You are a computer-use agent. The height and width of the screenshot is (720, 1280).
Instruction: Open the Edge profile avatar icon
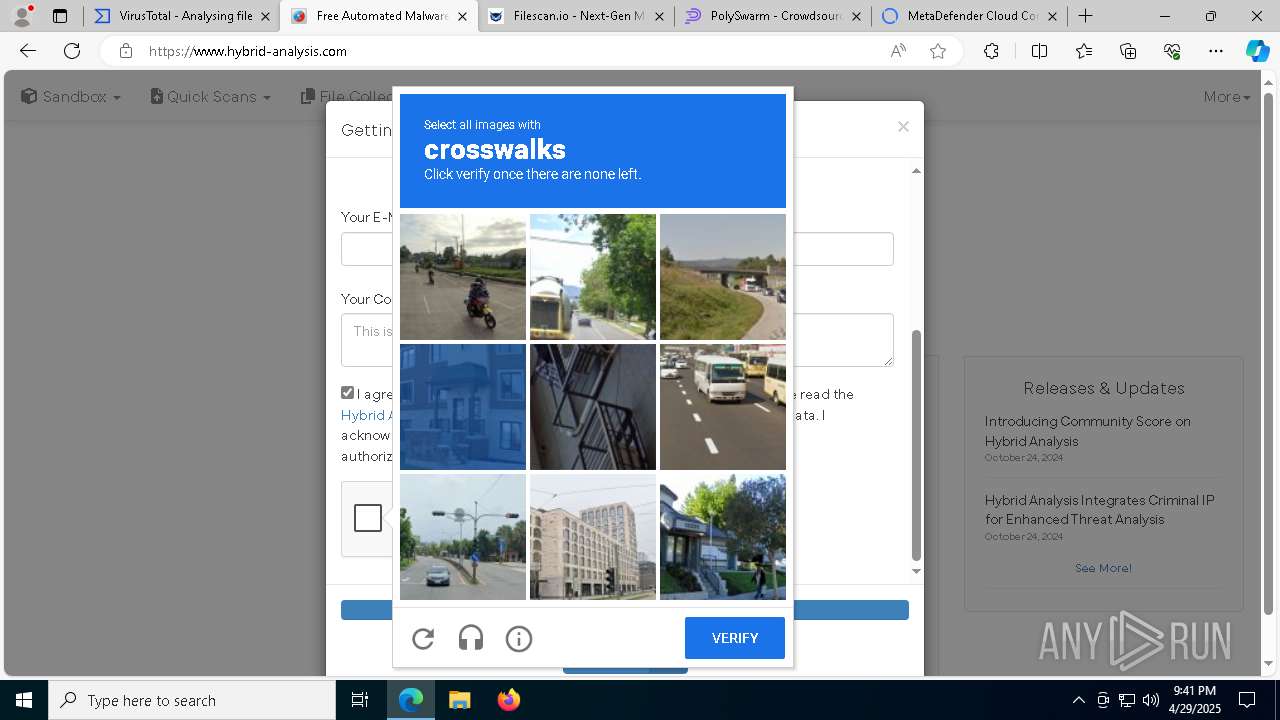21,16
